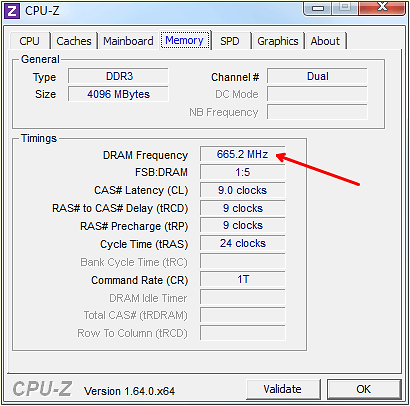Click the RAS# Precharge (tRP) label
Viewport: 410px width, 406px height.
point(134,226)
